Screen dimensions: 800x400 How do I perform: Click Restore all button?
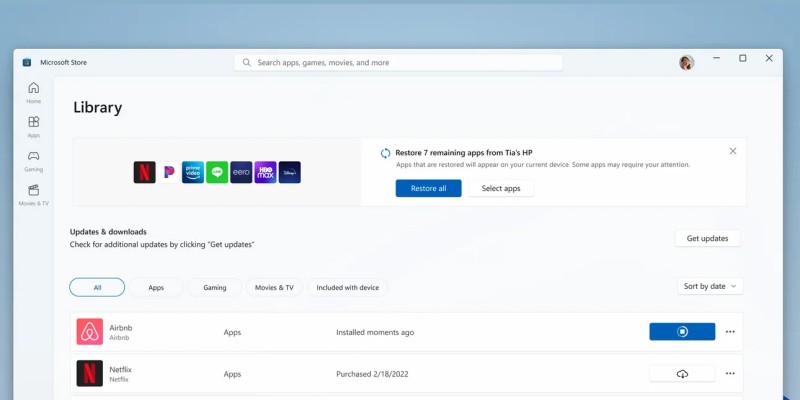pos(429,188)
